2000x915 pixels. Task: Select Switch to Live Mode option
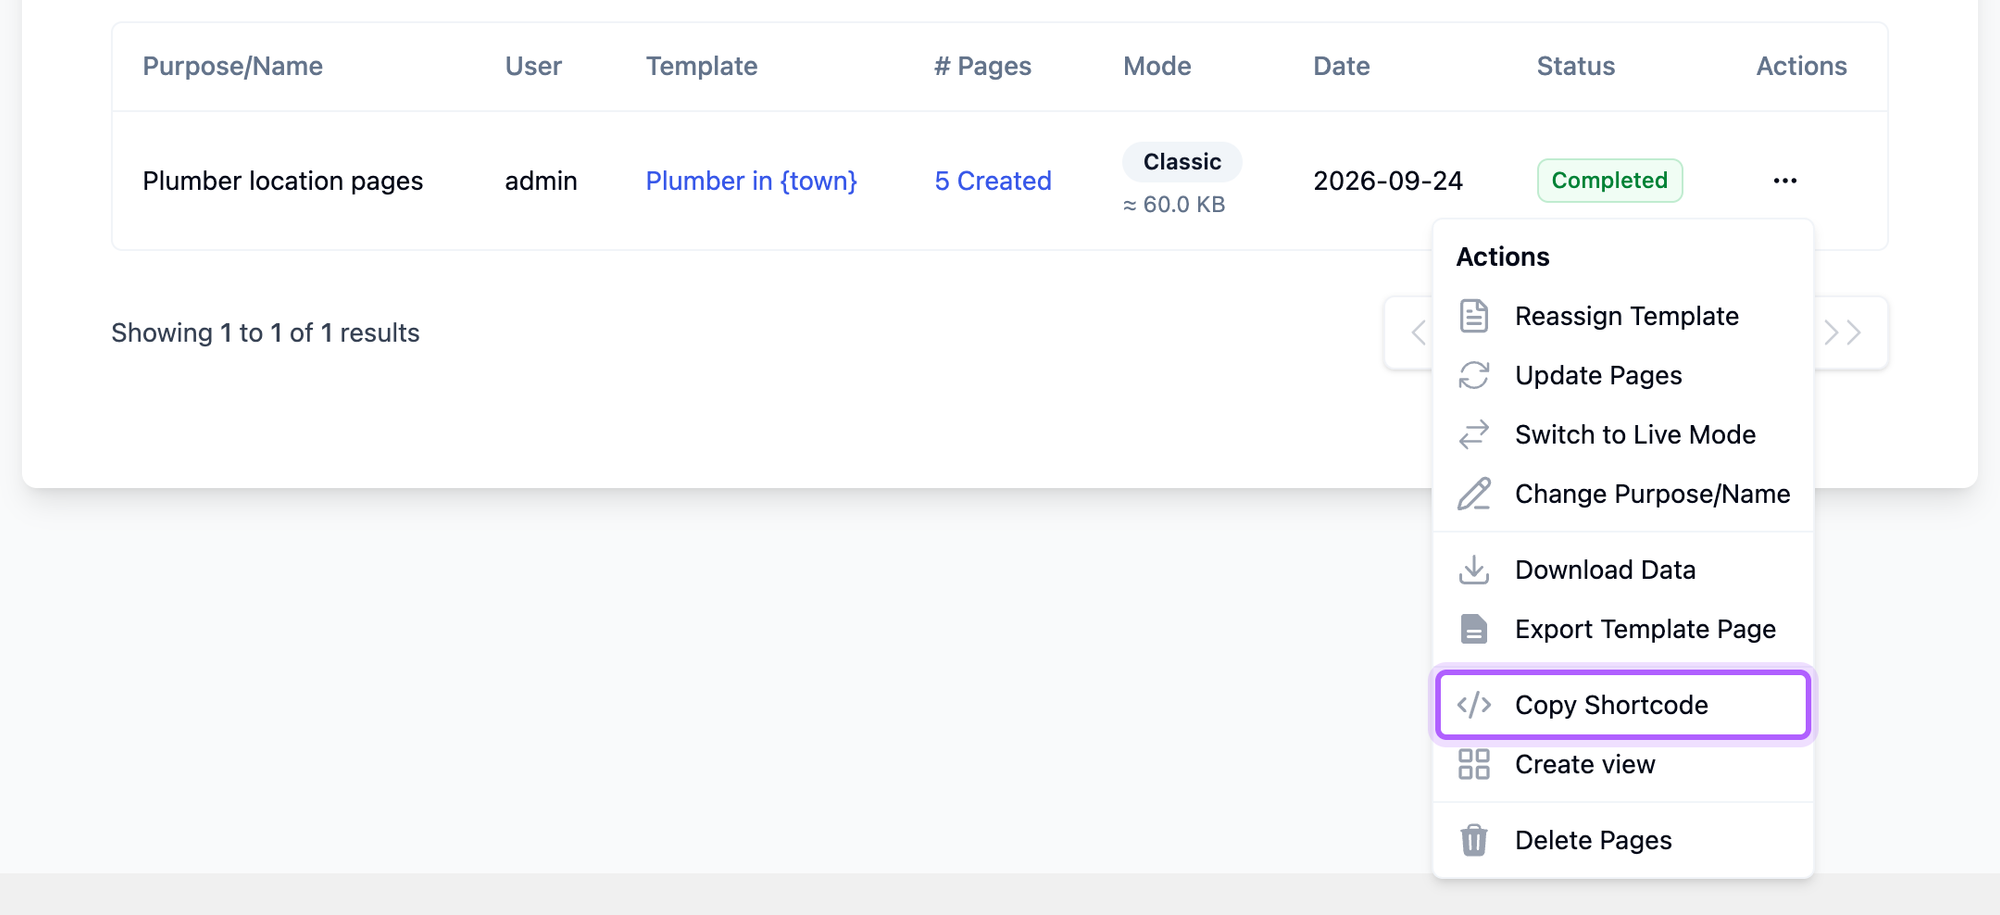pos(1623,434)
